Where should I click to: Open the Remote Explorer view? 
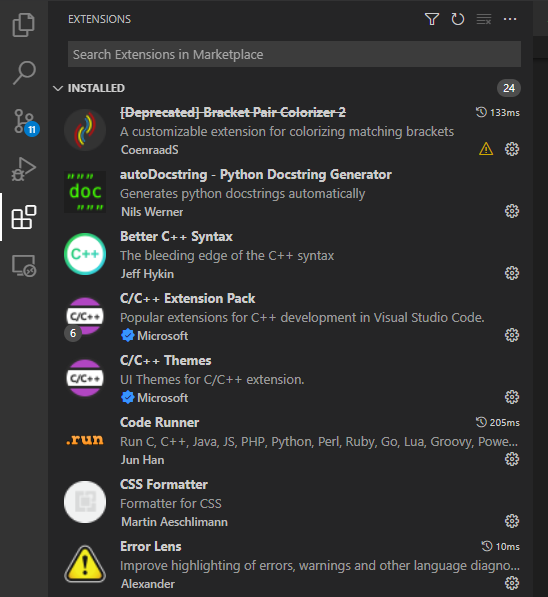pyautogui.click(x=24, y=265)
